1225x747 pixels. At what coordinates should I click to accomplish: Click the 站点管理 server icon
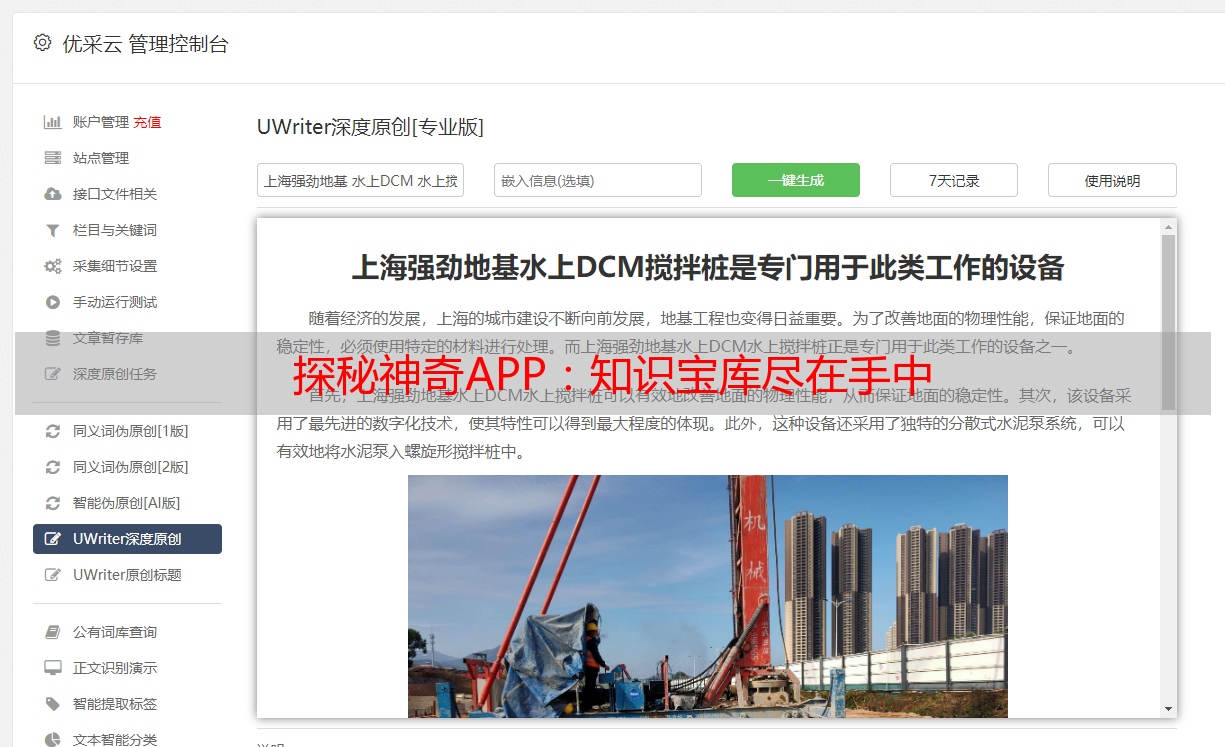53,158
